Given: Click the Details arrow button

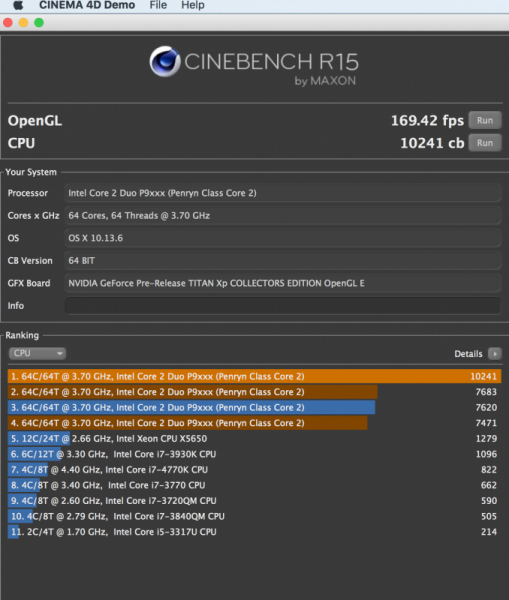Looking at the screenshot, I should [495, 354].
